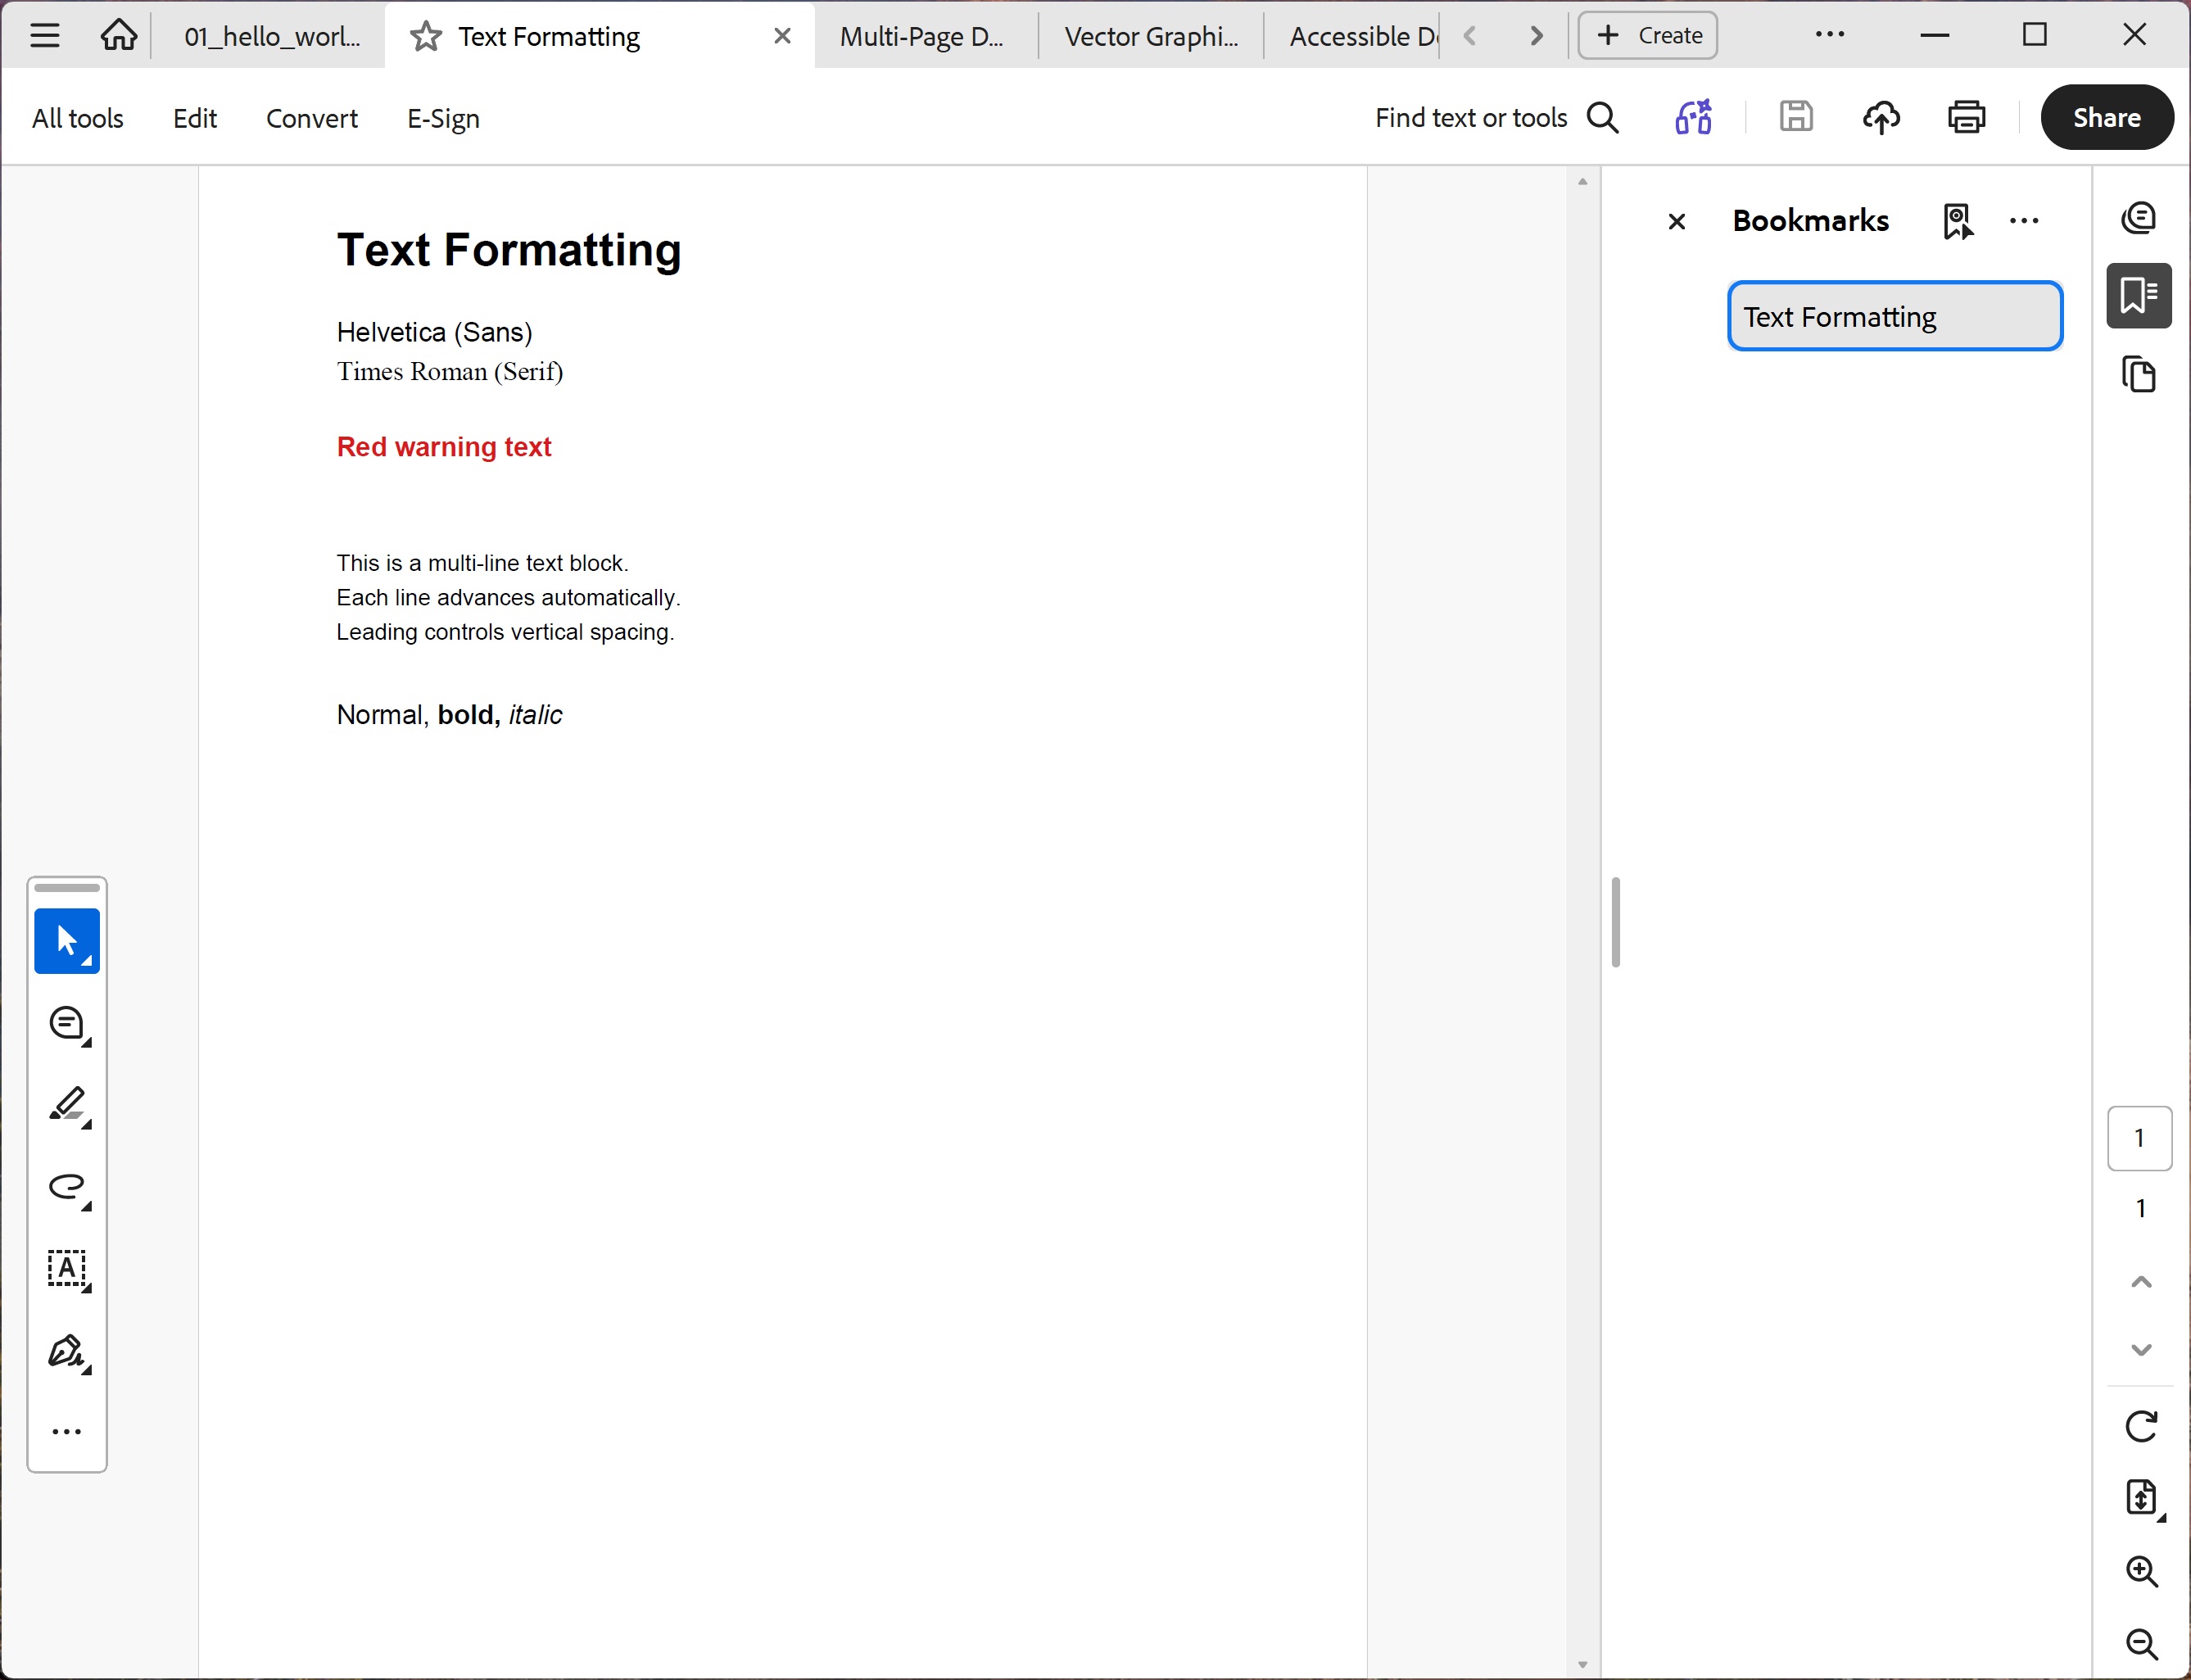Open the page thumbnails panel
The image size is (2191, 1680).
(x=2140, y=374)
